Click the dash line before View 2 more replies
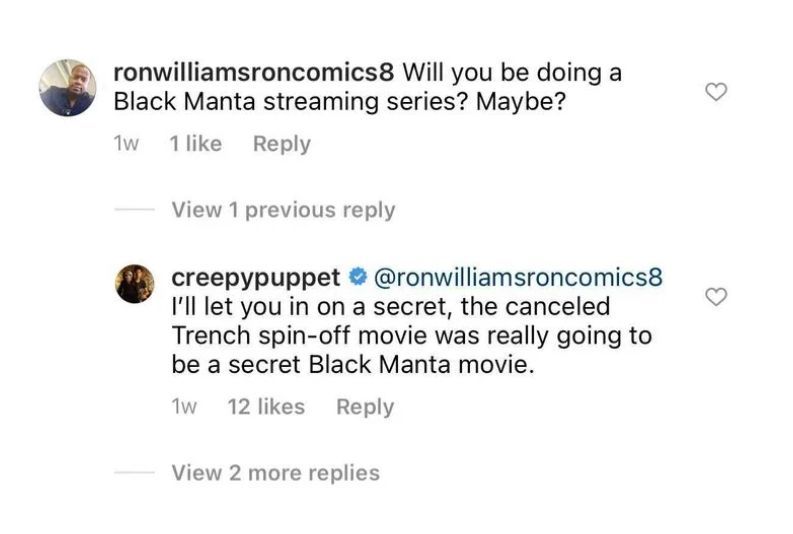The image size is (793, 534). [134, 473]
